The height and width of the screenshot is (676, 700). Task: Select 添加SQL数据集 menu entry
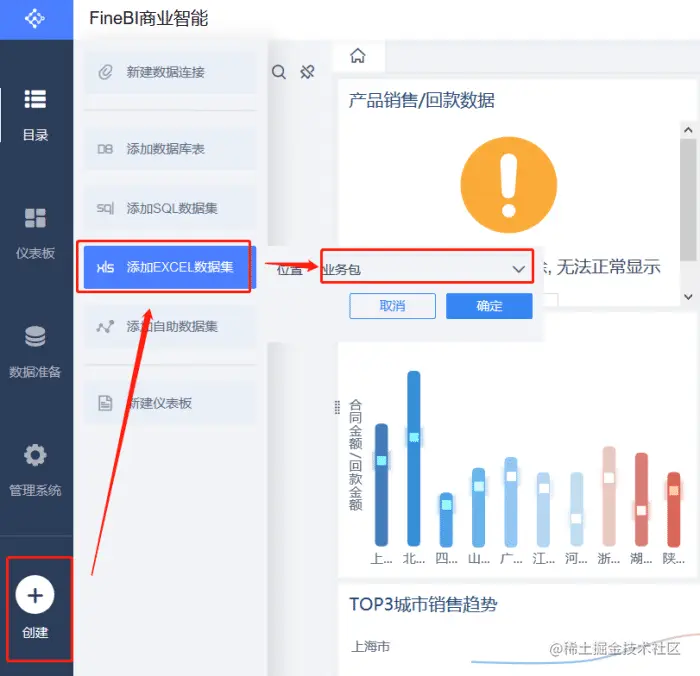point(170,208)
